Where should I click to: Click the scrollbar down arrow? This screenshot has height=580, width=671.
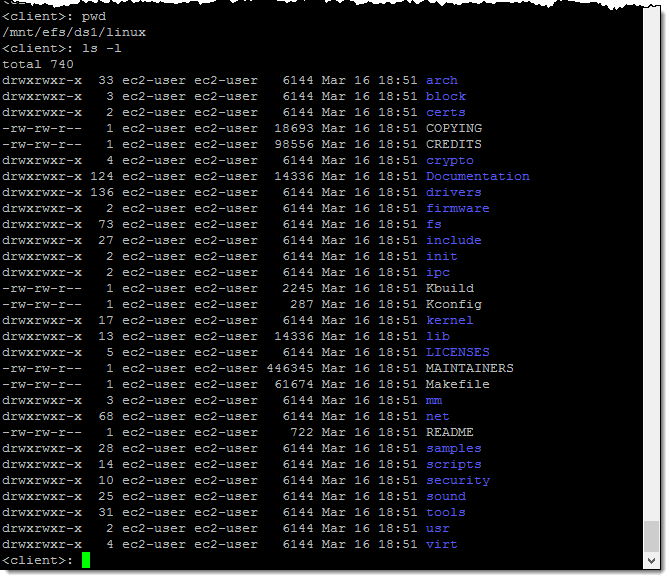point(652,561)
